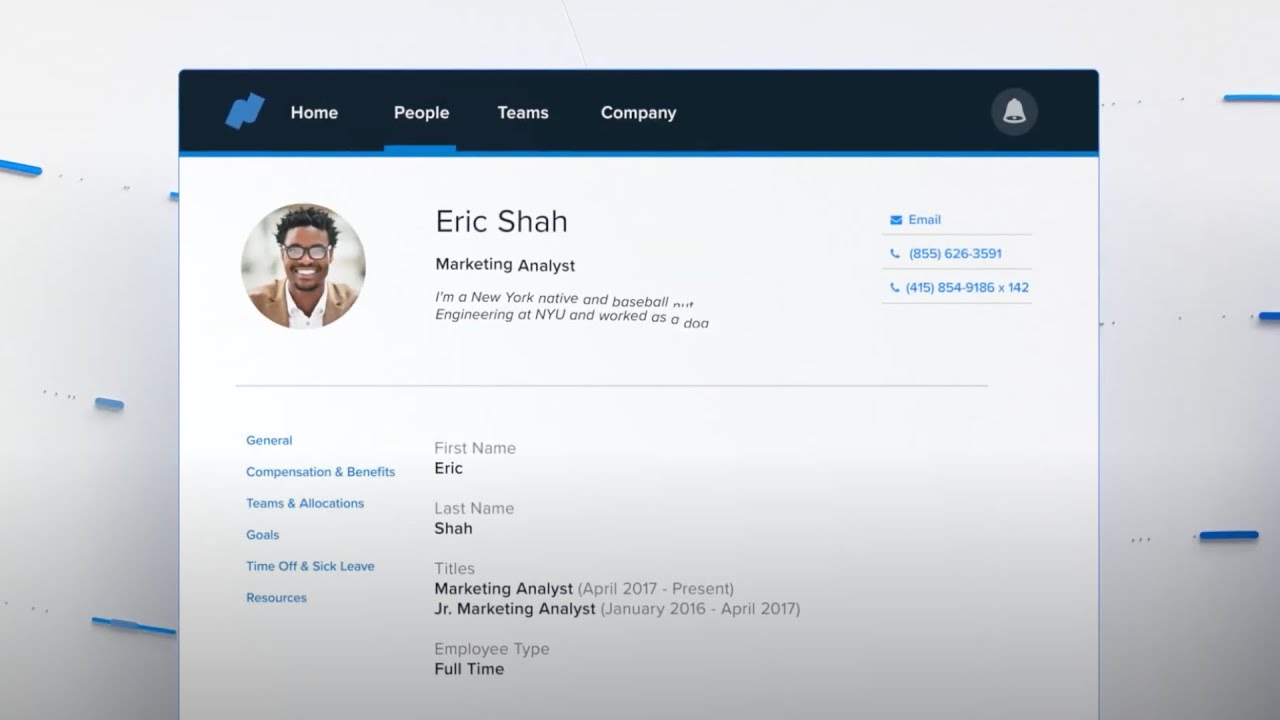Click the Jr. Marketing Analyst title entry

[x=617, y=609]
